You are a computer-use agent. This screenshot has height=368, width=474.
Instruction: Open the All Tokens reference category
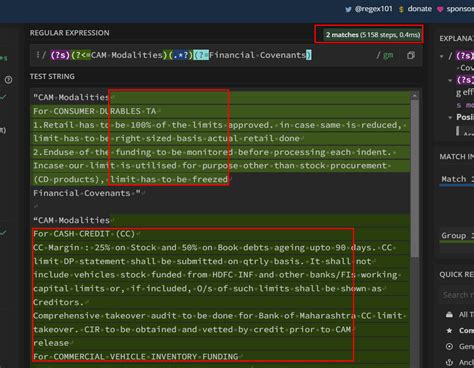pos(460,315)
